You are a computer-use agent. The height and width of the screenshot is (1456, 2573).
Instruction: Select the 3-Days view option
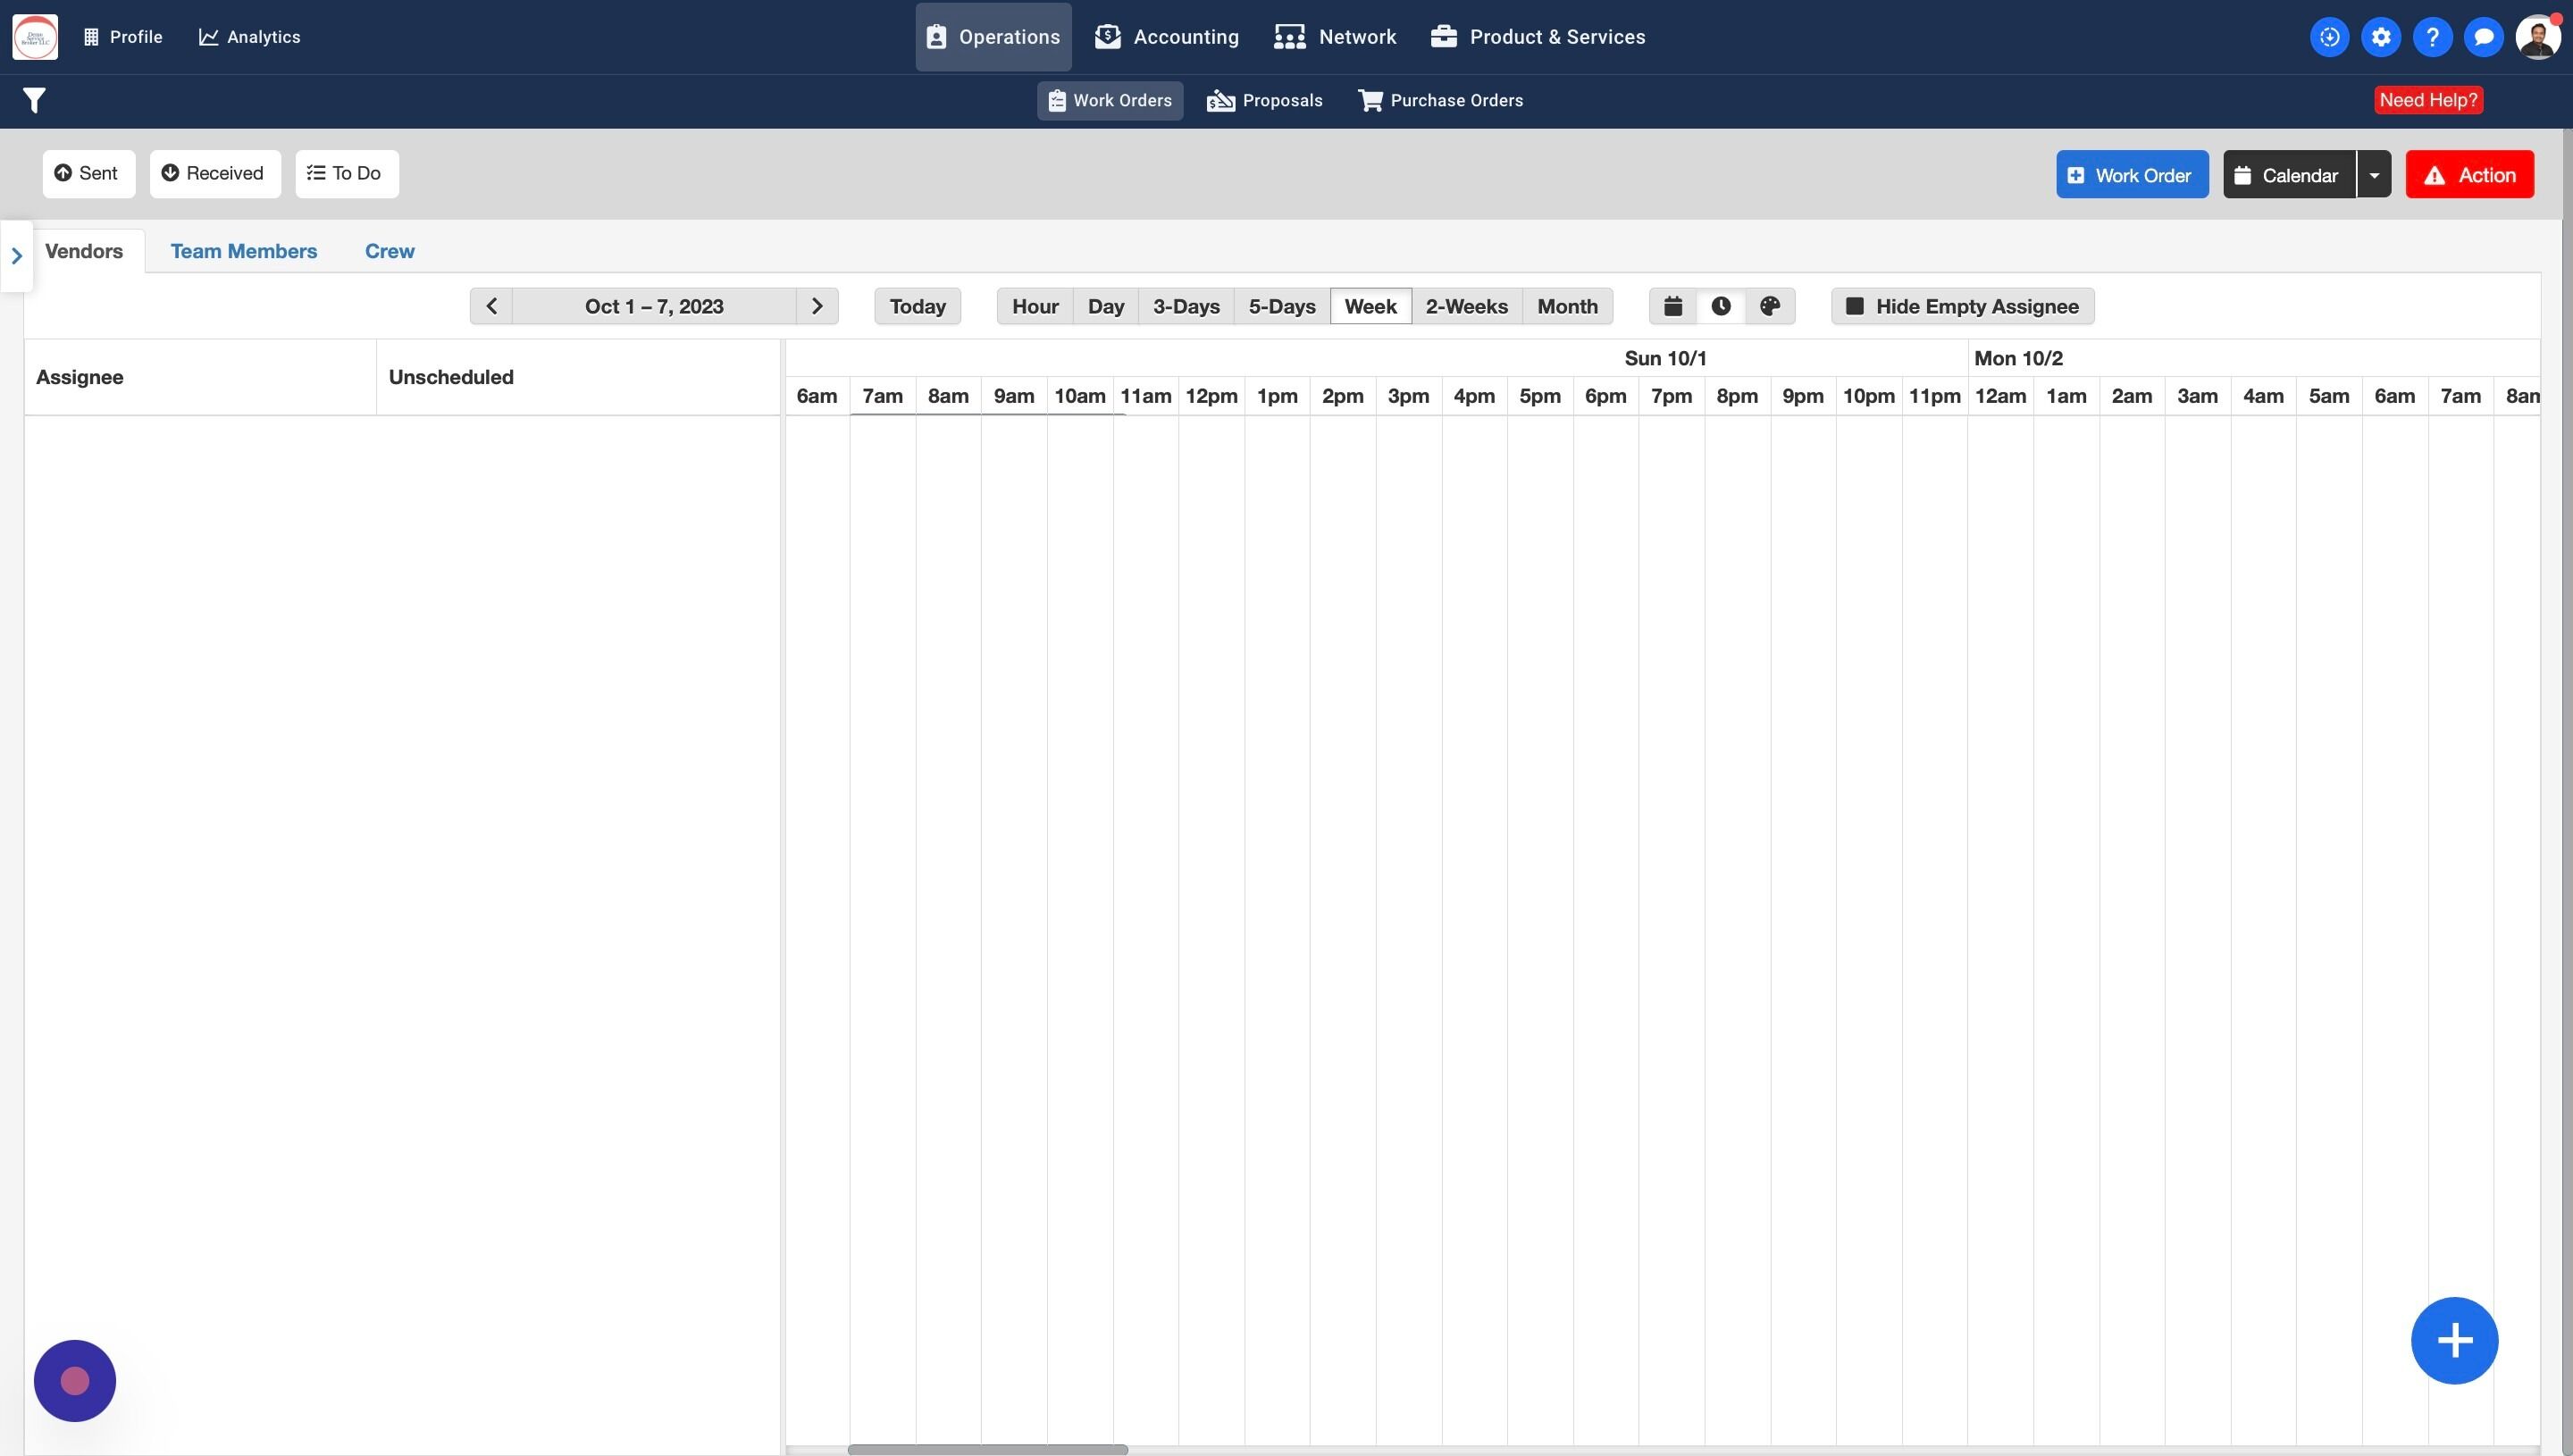point(1185,306)
